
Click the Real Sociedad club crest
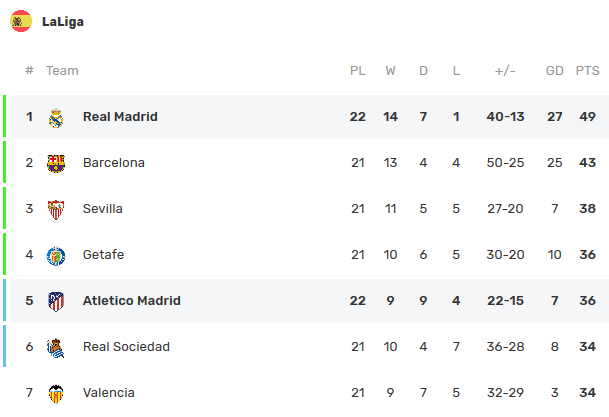tap(56, 348)
